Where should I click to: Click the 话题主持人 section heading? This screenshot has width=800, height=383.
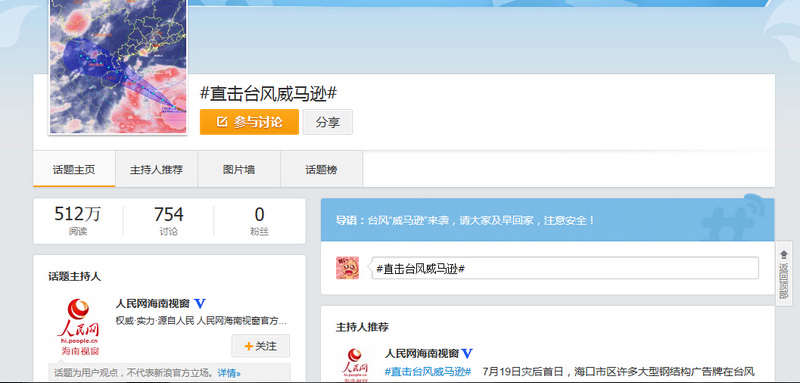[x=74, y=276]
